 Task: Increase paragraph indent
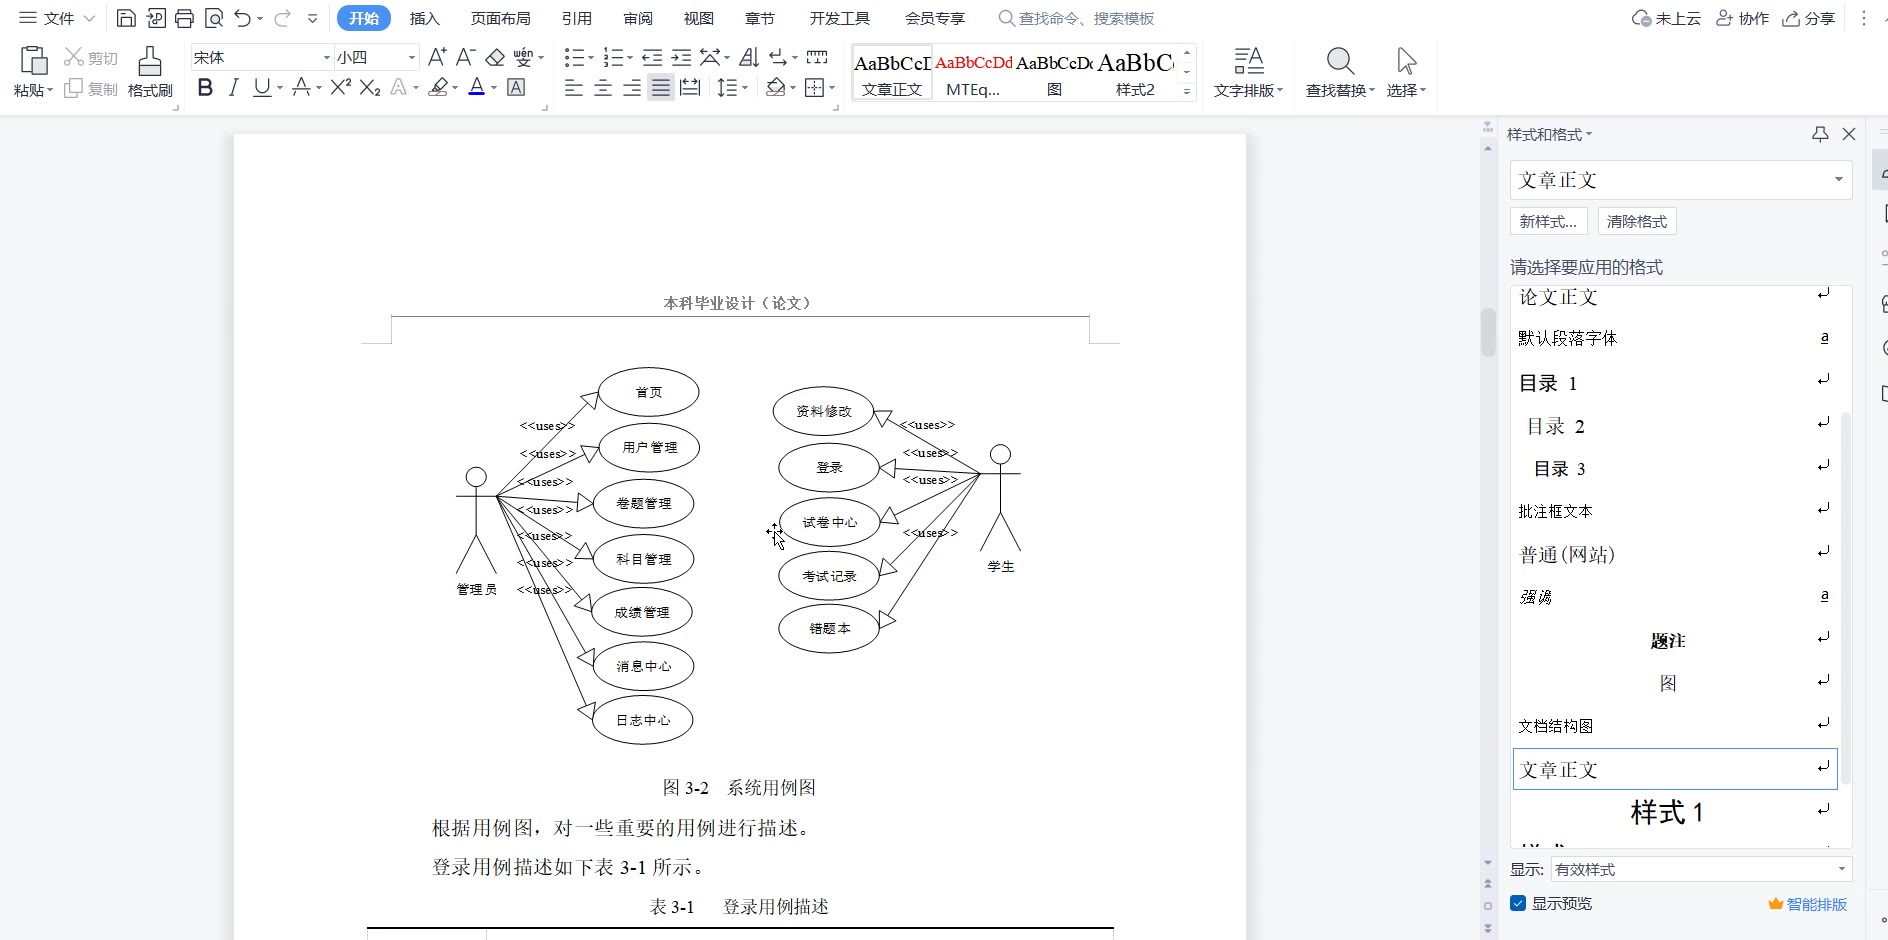pos(681,57)
